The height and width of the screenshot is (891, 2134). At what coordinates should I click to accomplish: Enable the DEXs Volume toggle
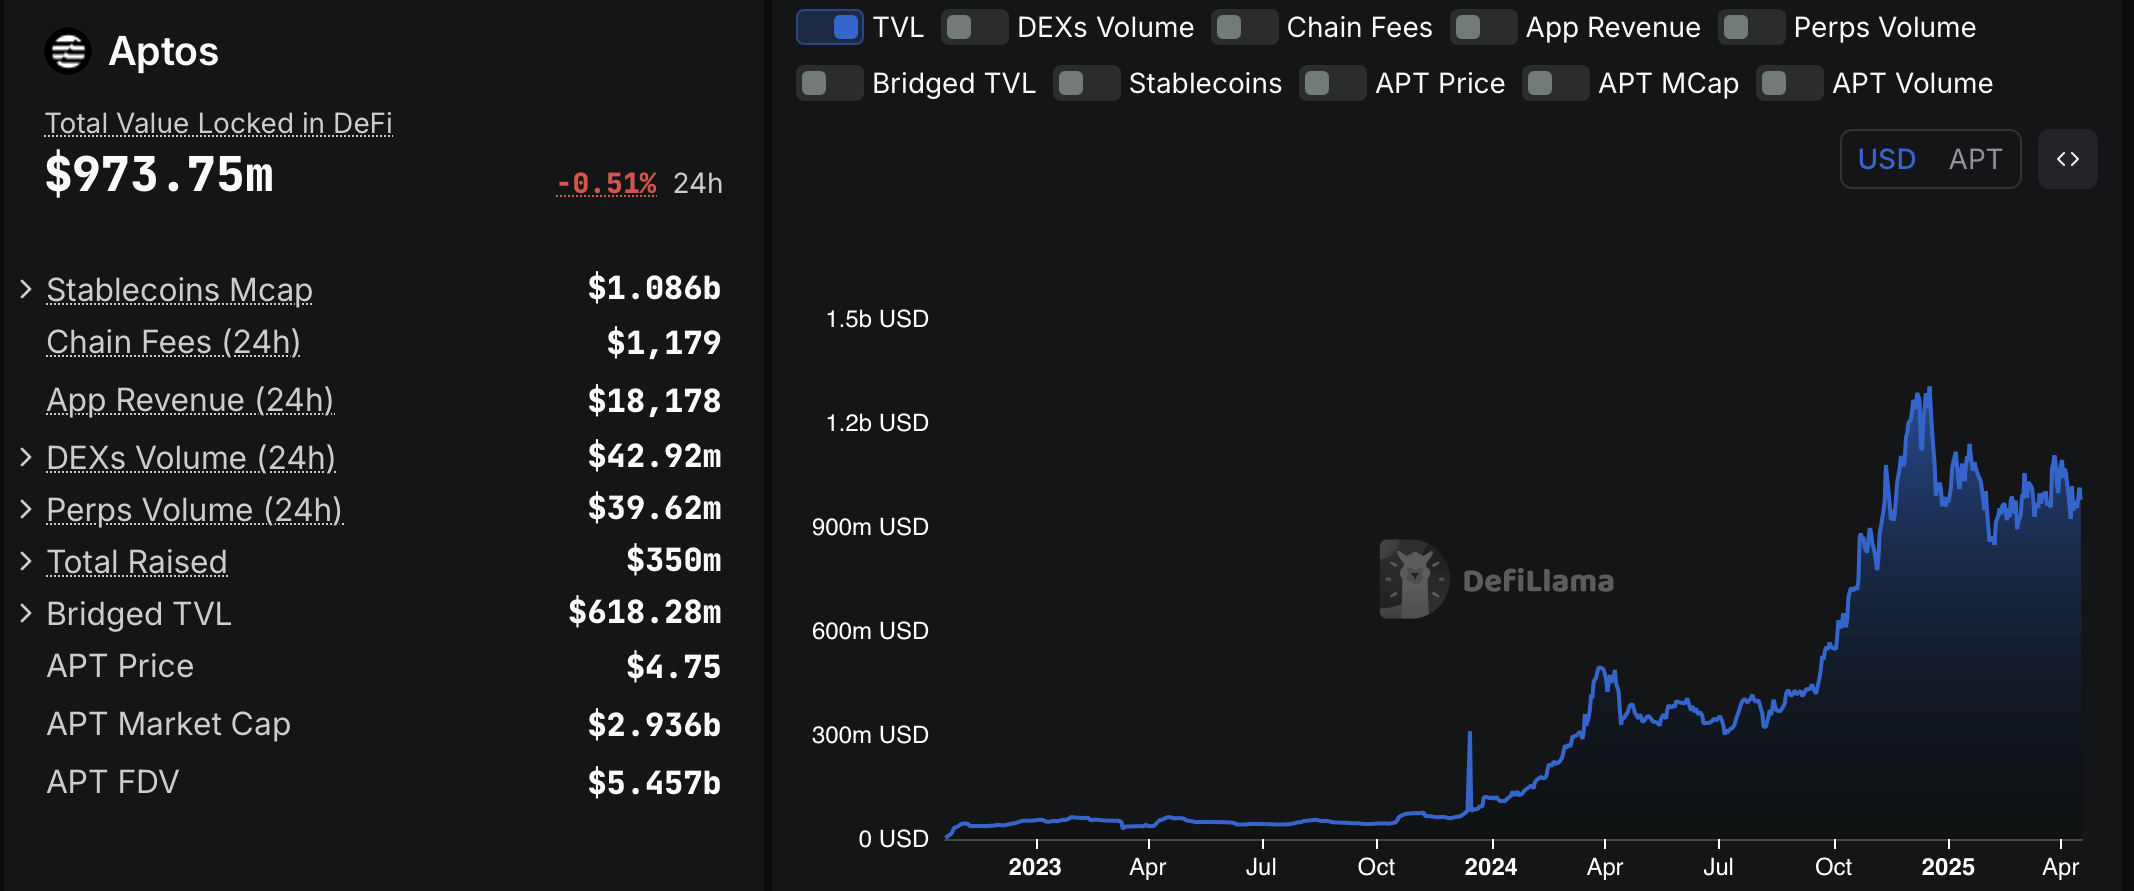974,27
